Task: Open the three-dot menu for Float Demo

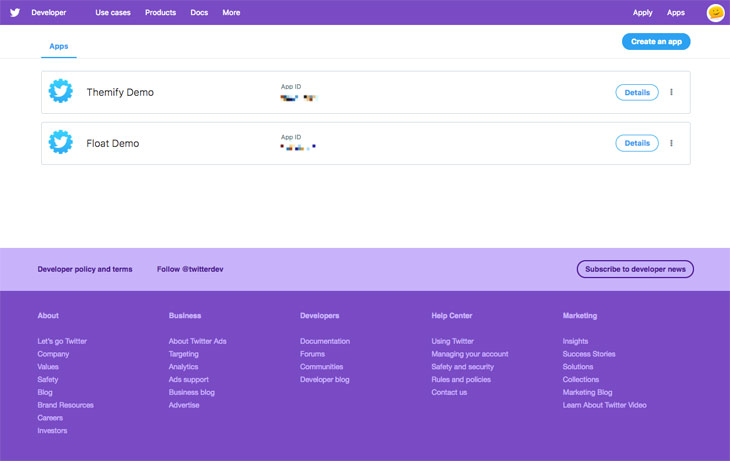Action: (671, 143)
